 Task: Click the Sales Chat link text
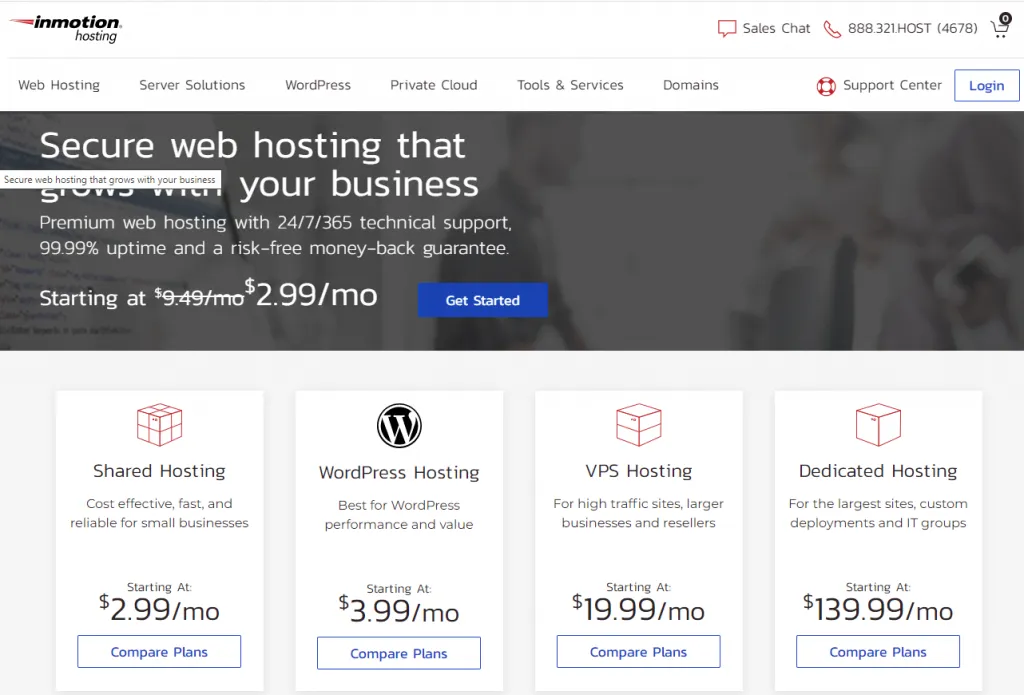tap(776, 29)
